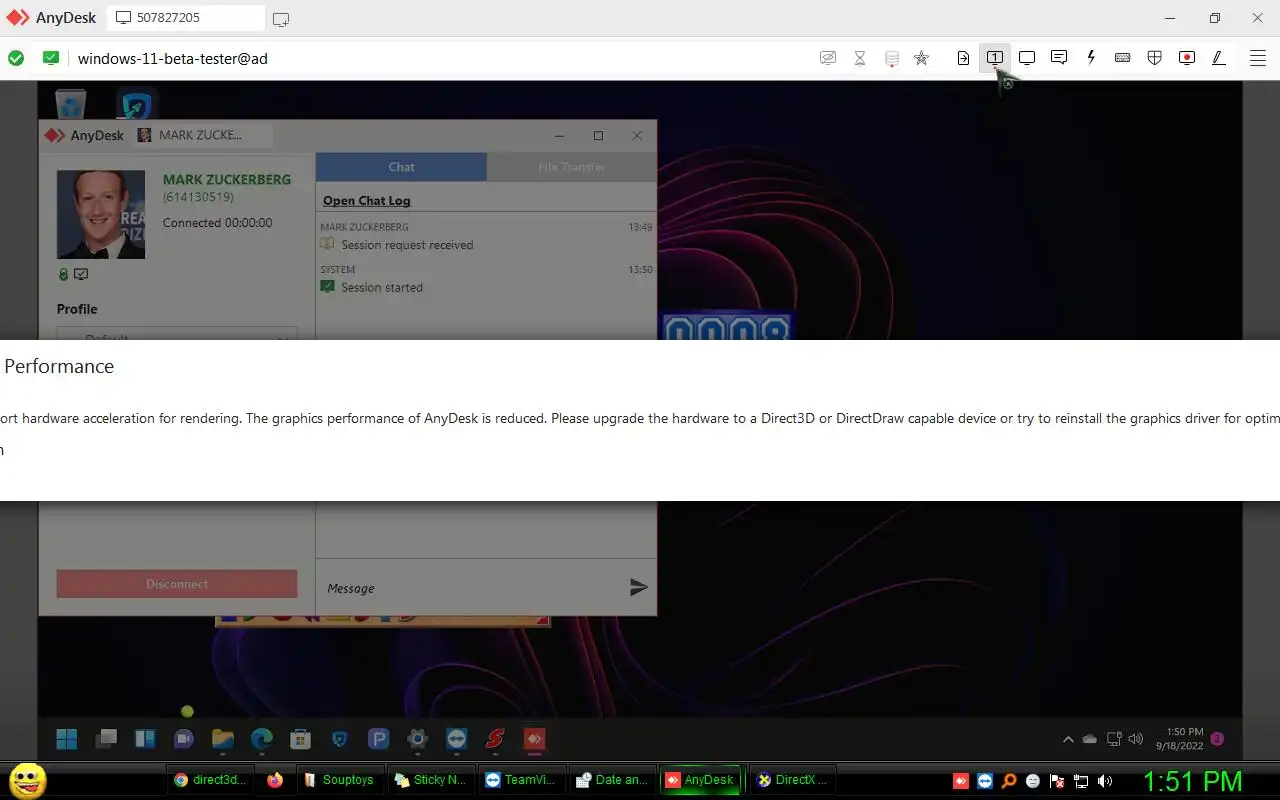
Task: Select remote monitor 1 icon
Action: pos(995,58)
